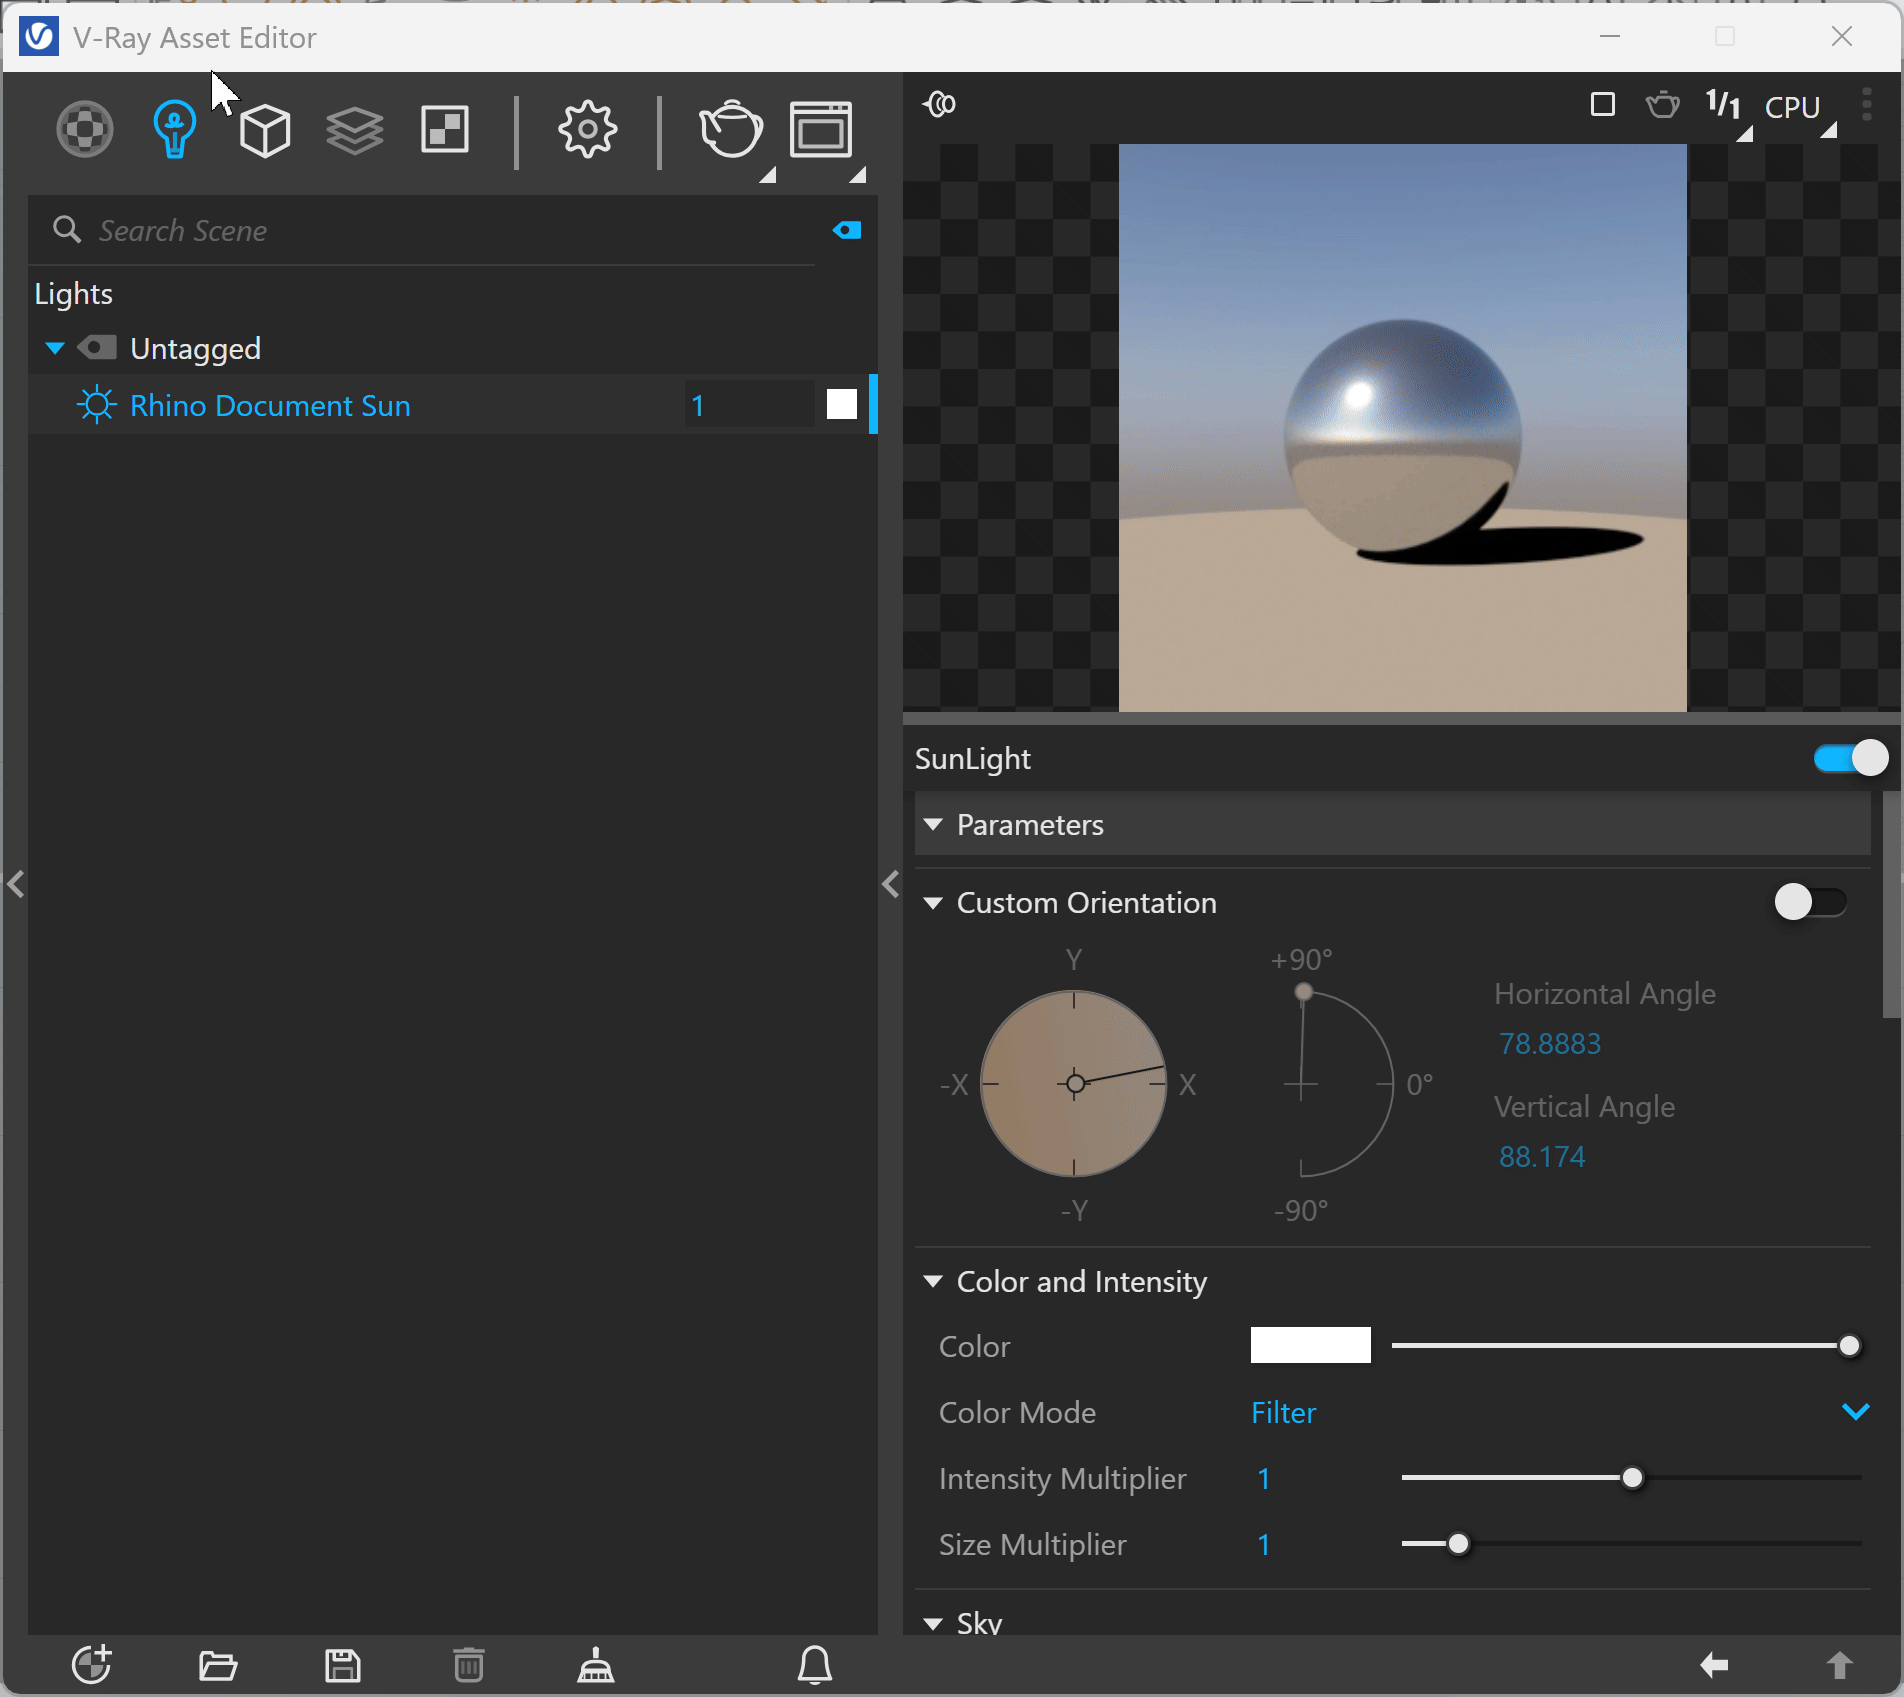Image resolution: width=1904 pixels, height=1697 pixels.
Task: Click the Untagged tag icon
Action: point(98,348)
